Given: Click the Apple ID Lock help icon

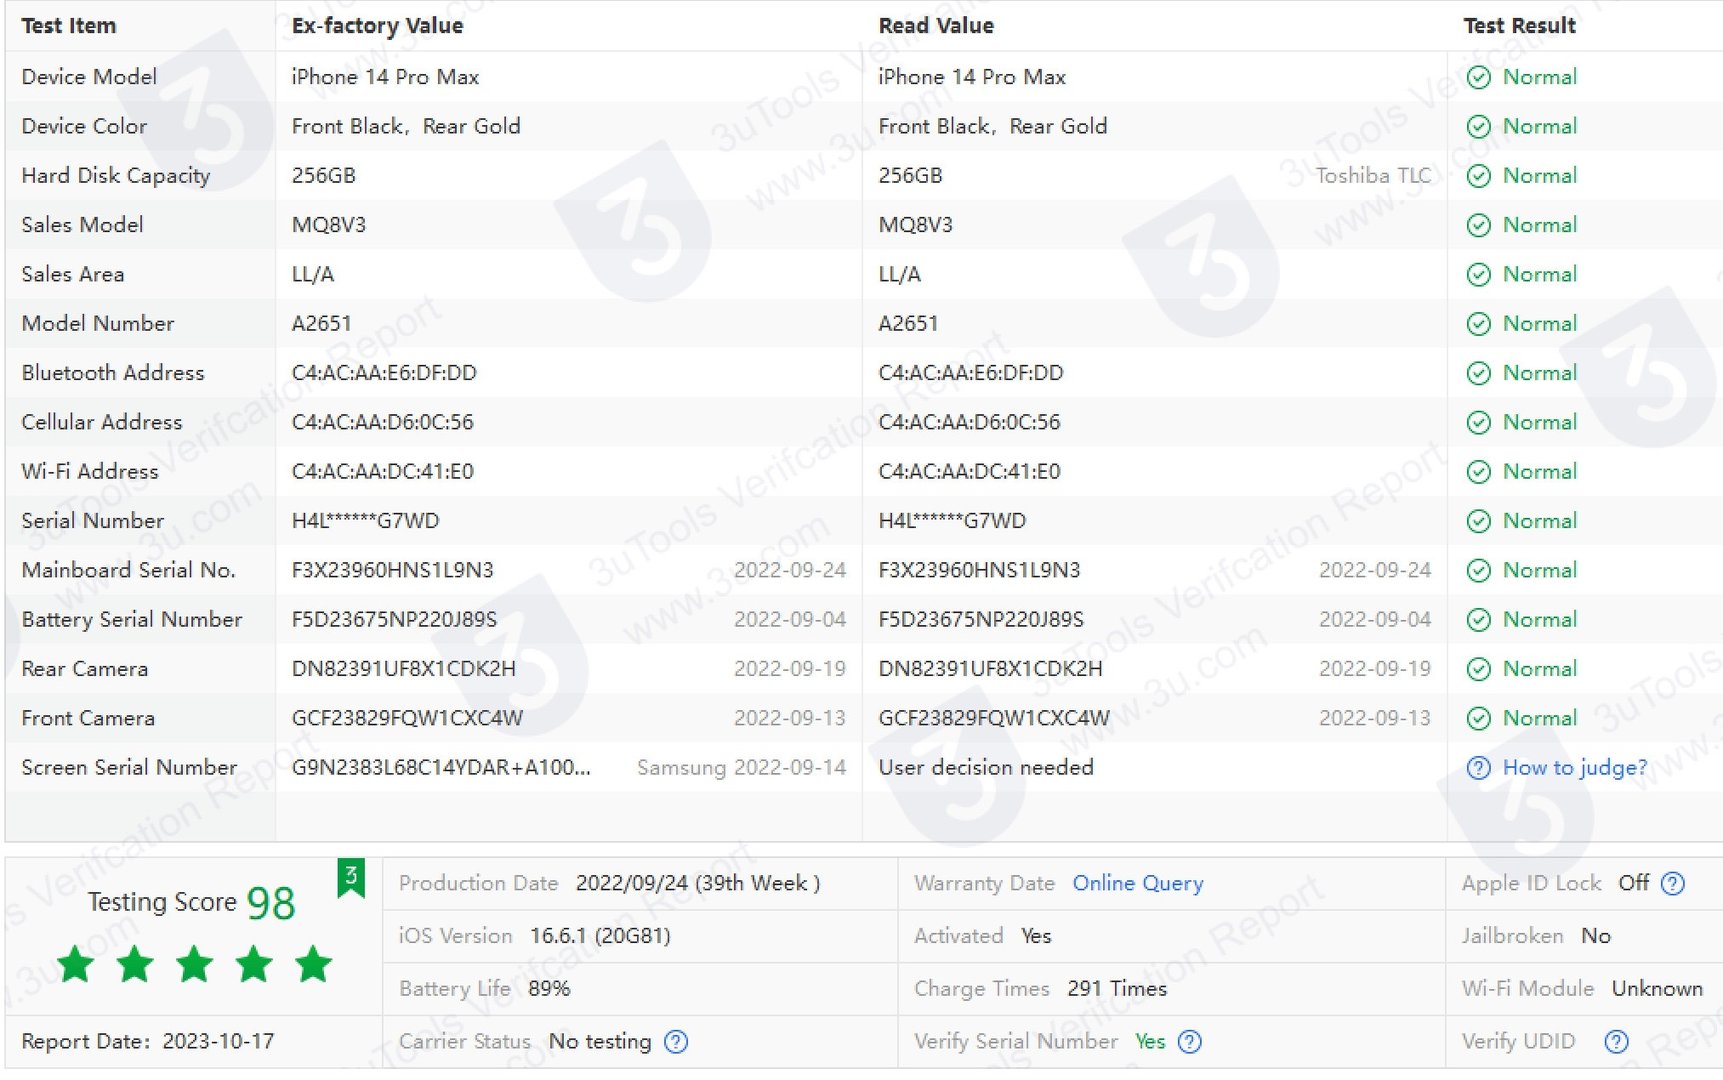Looking at the screenshot, I should (x=1672, y=884).
